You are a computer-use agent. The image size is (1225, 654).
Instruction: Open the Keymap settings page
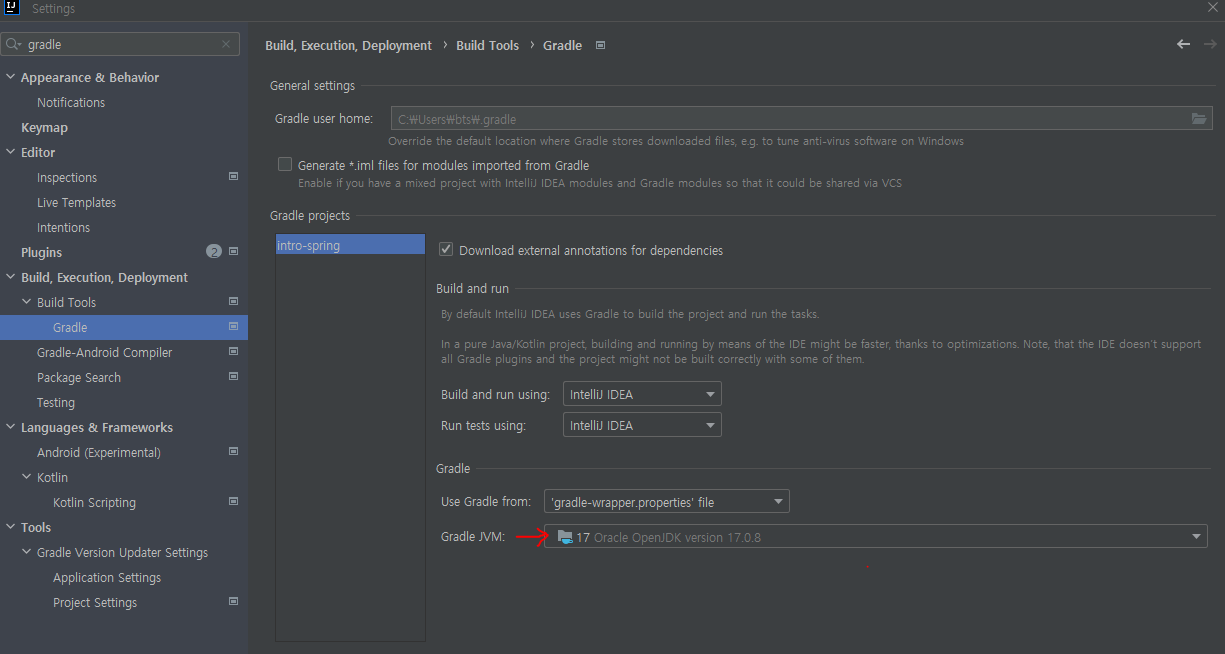point(44,127)
